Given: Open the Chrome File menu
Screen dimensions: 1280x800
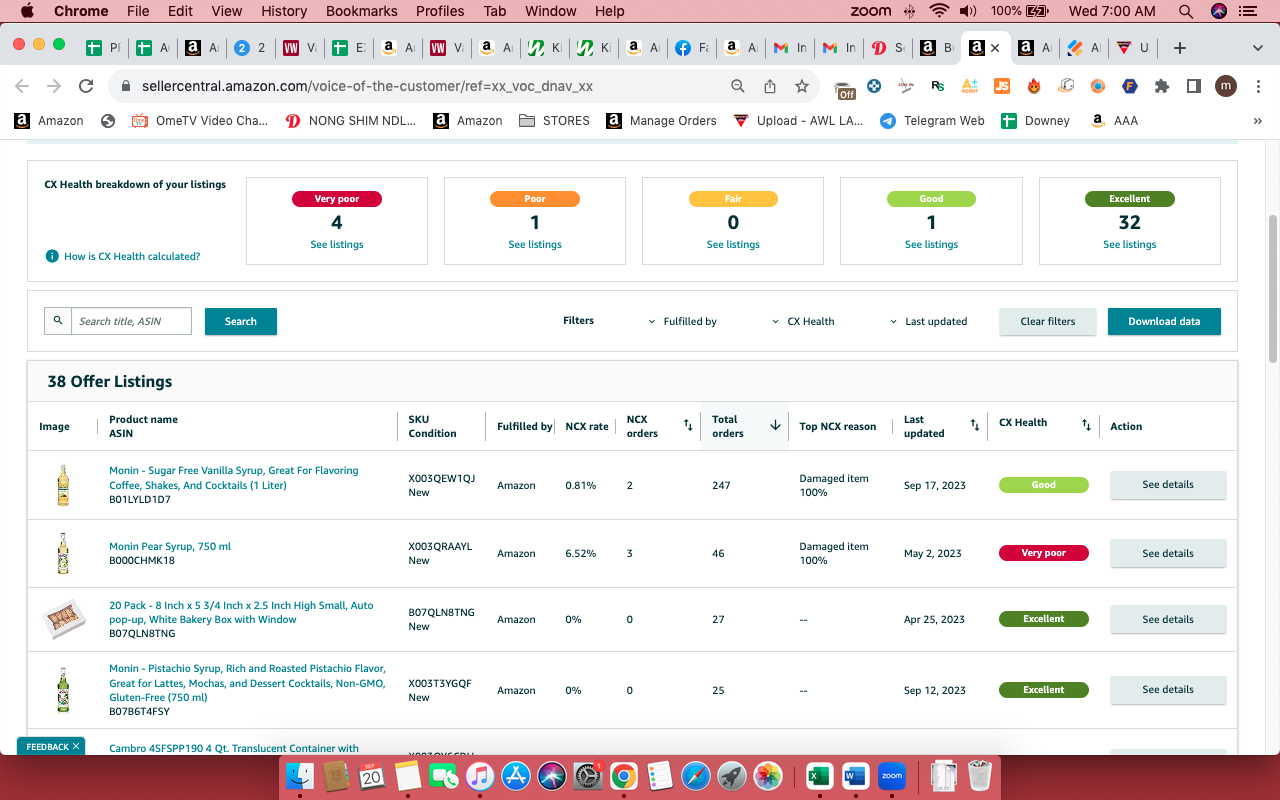Looking at the screenshot, I should coord(138,11).
